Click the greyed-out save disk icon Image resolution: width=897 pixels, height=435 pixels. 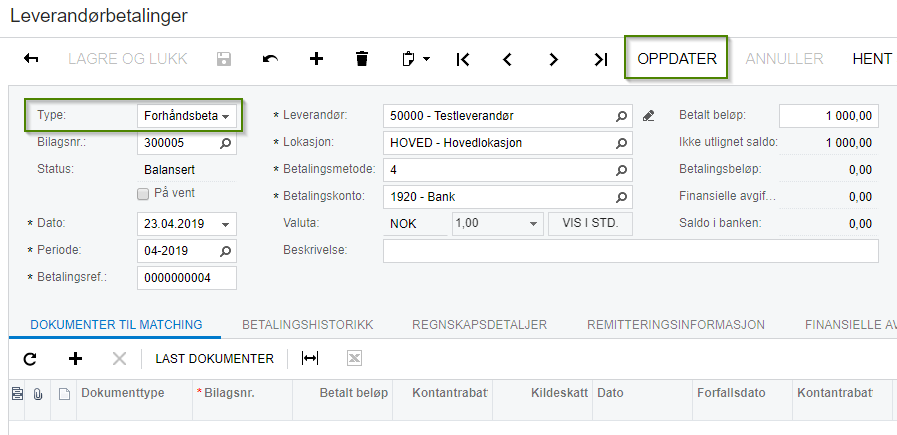224,58
